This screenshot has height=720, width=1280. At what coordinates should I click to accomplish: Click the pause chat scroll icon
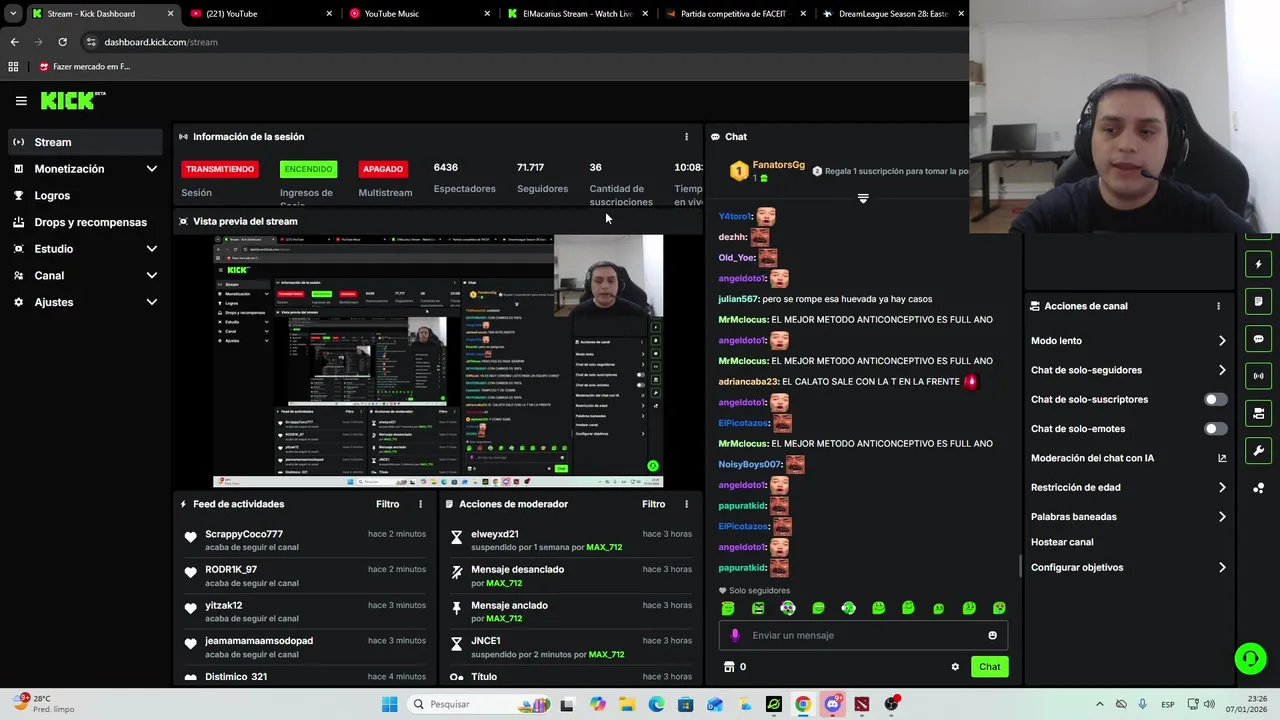(863, 198)
